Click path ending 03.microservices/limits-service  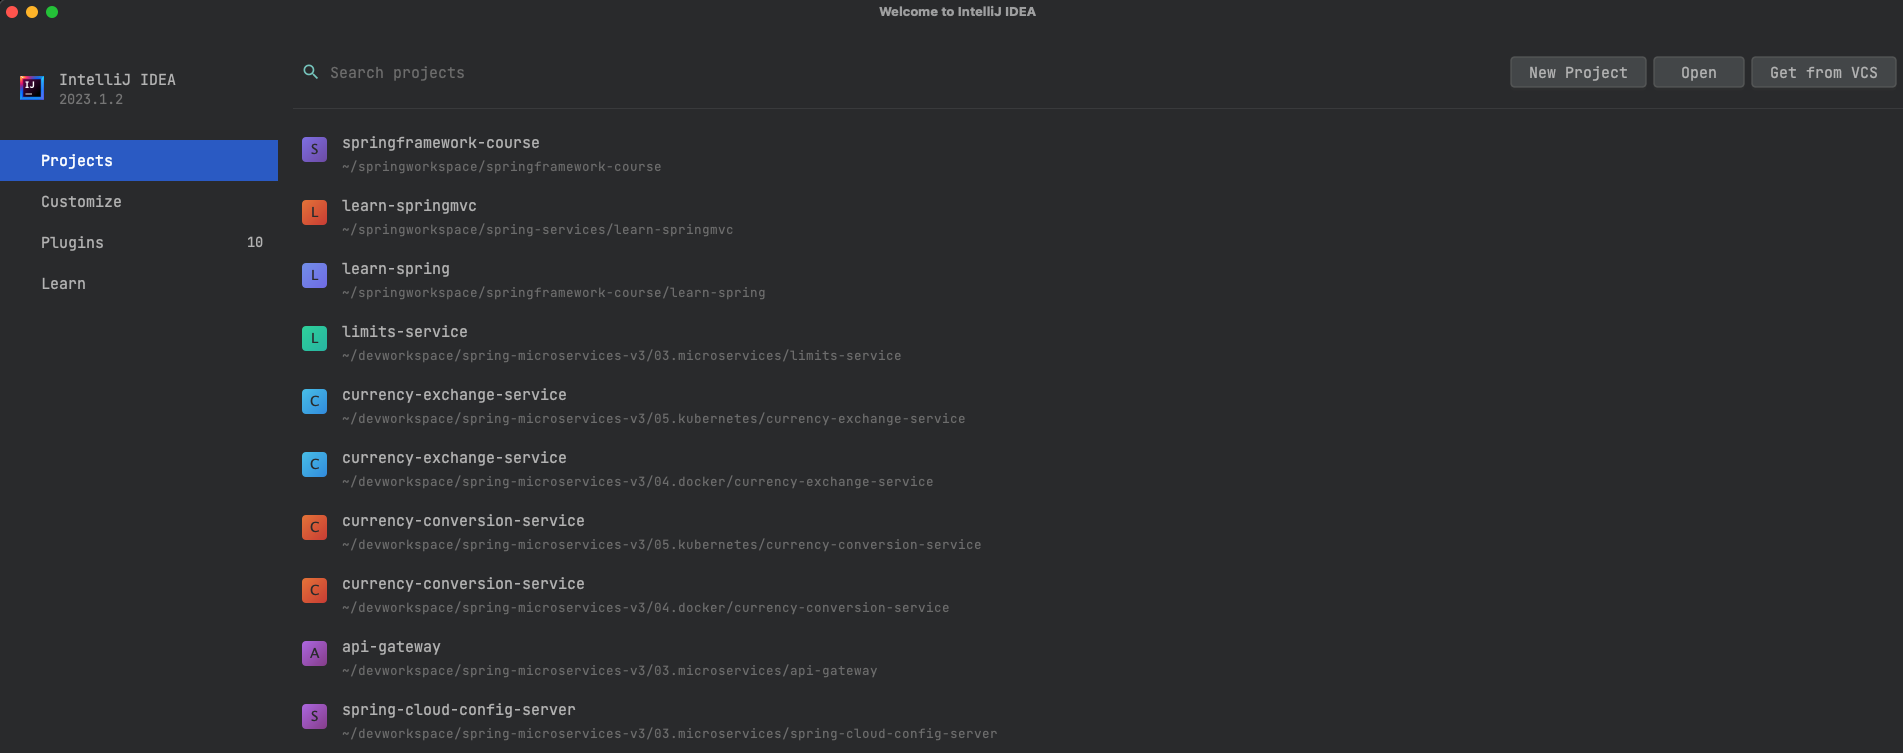point(621,356)
